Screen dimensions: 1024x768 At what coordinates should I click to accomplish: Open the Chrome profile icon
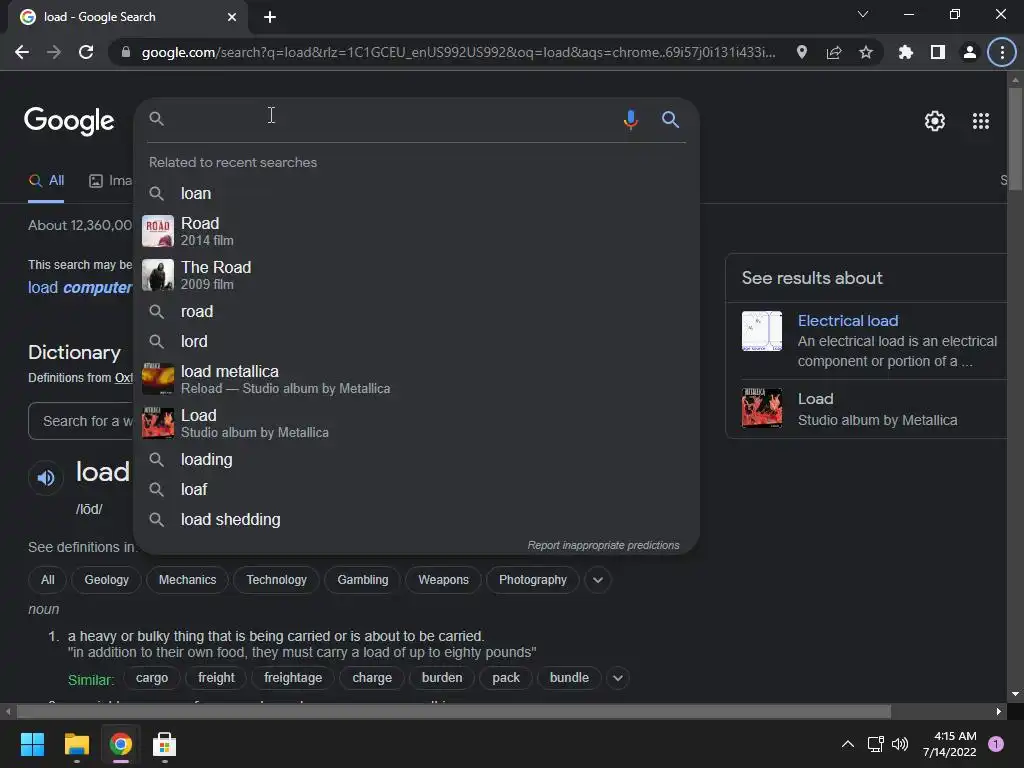(969, 52)
